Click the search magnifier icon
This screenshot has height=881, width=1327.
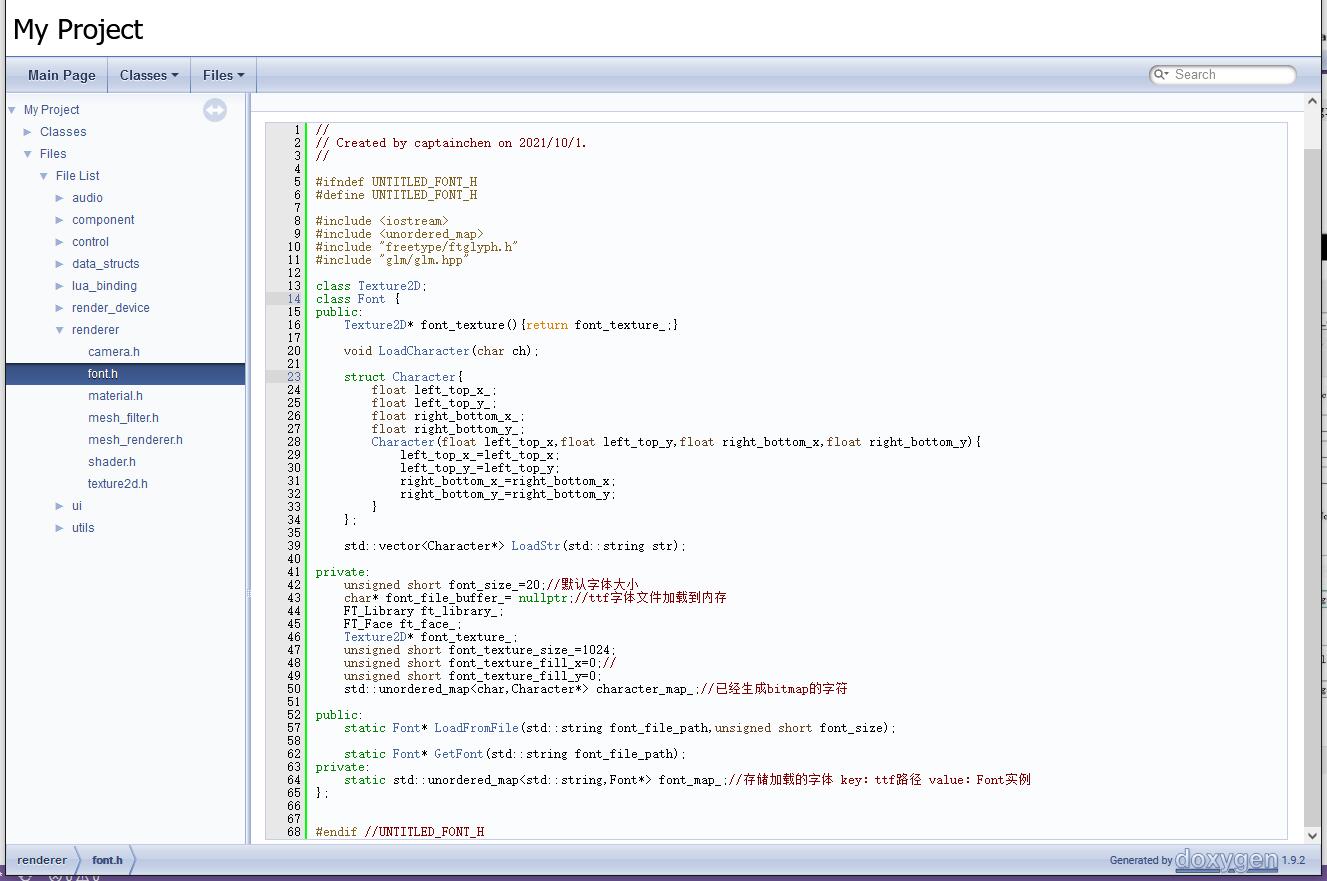coord(1161,75)
